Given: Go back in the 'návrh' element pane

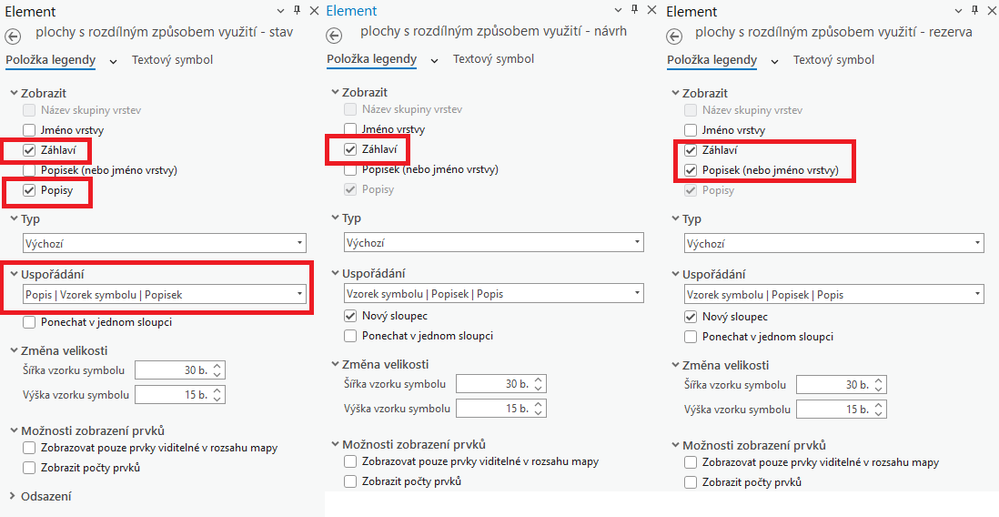Looking at the screenshot, I should (x=334, y=33).
